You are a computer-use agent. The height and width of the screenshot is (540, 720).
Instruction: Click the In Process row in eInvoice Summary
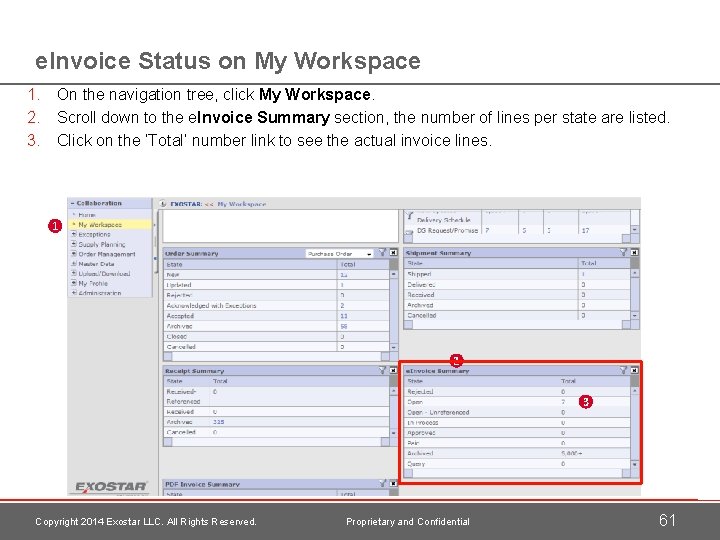pyautogui.click(x=518, y=422)
